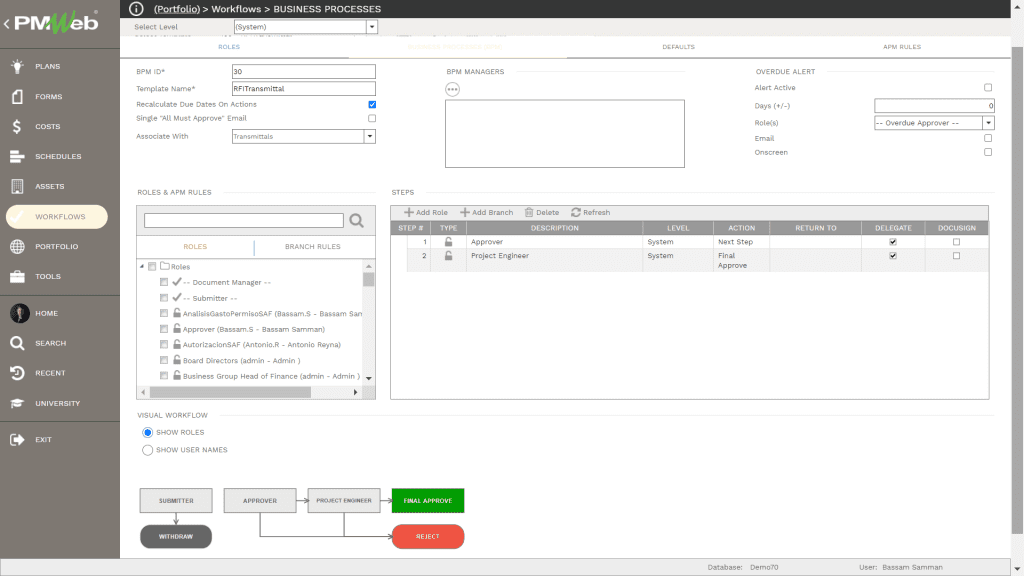Collapse the Roles tree folder
Image resolution: width=1024 pixels, height=576 pixels.
tap(142, 266)
